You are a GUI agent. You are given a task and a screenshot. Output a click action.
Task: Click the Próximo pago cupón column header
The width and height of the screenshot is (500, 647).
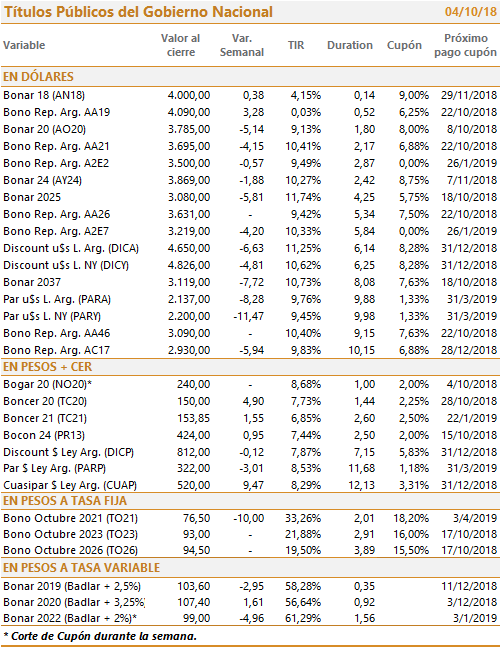click(465, 45)
